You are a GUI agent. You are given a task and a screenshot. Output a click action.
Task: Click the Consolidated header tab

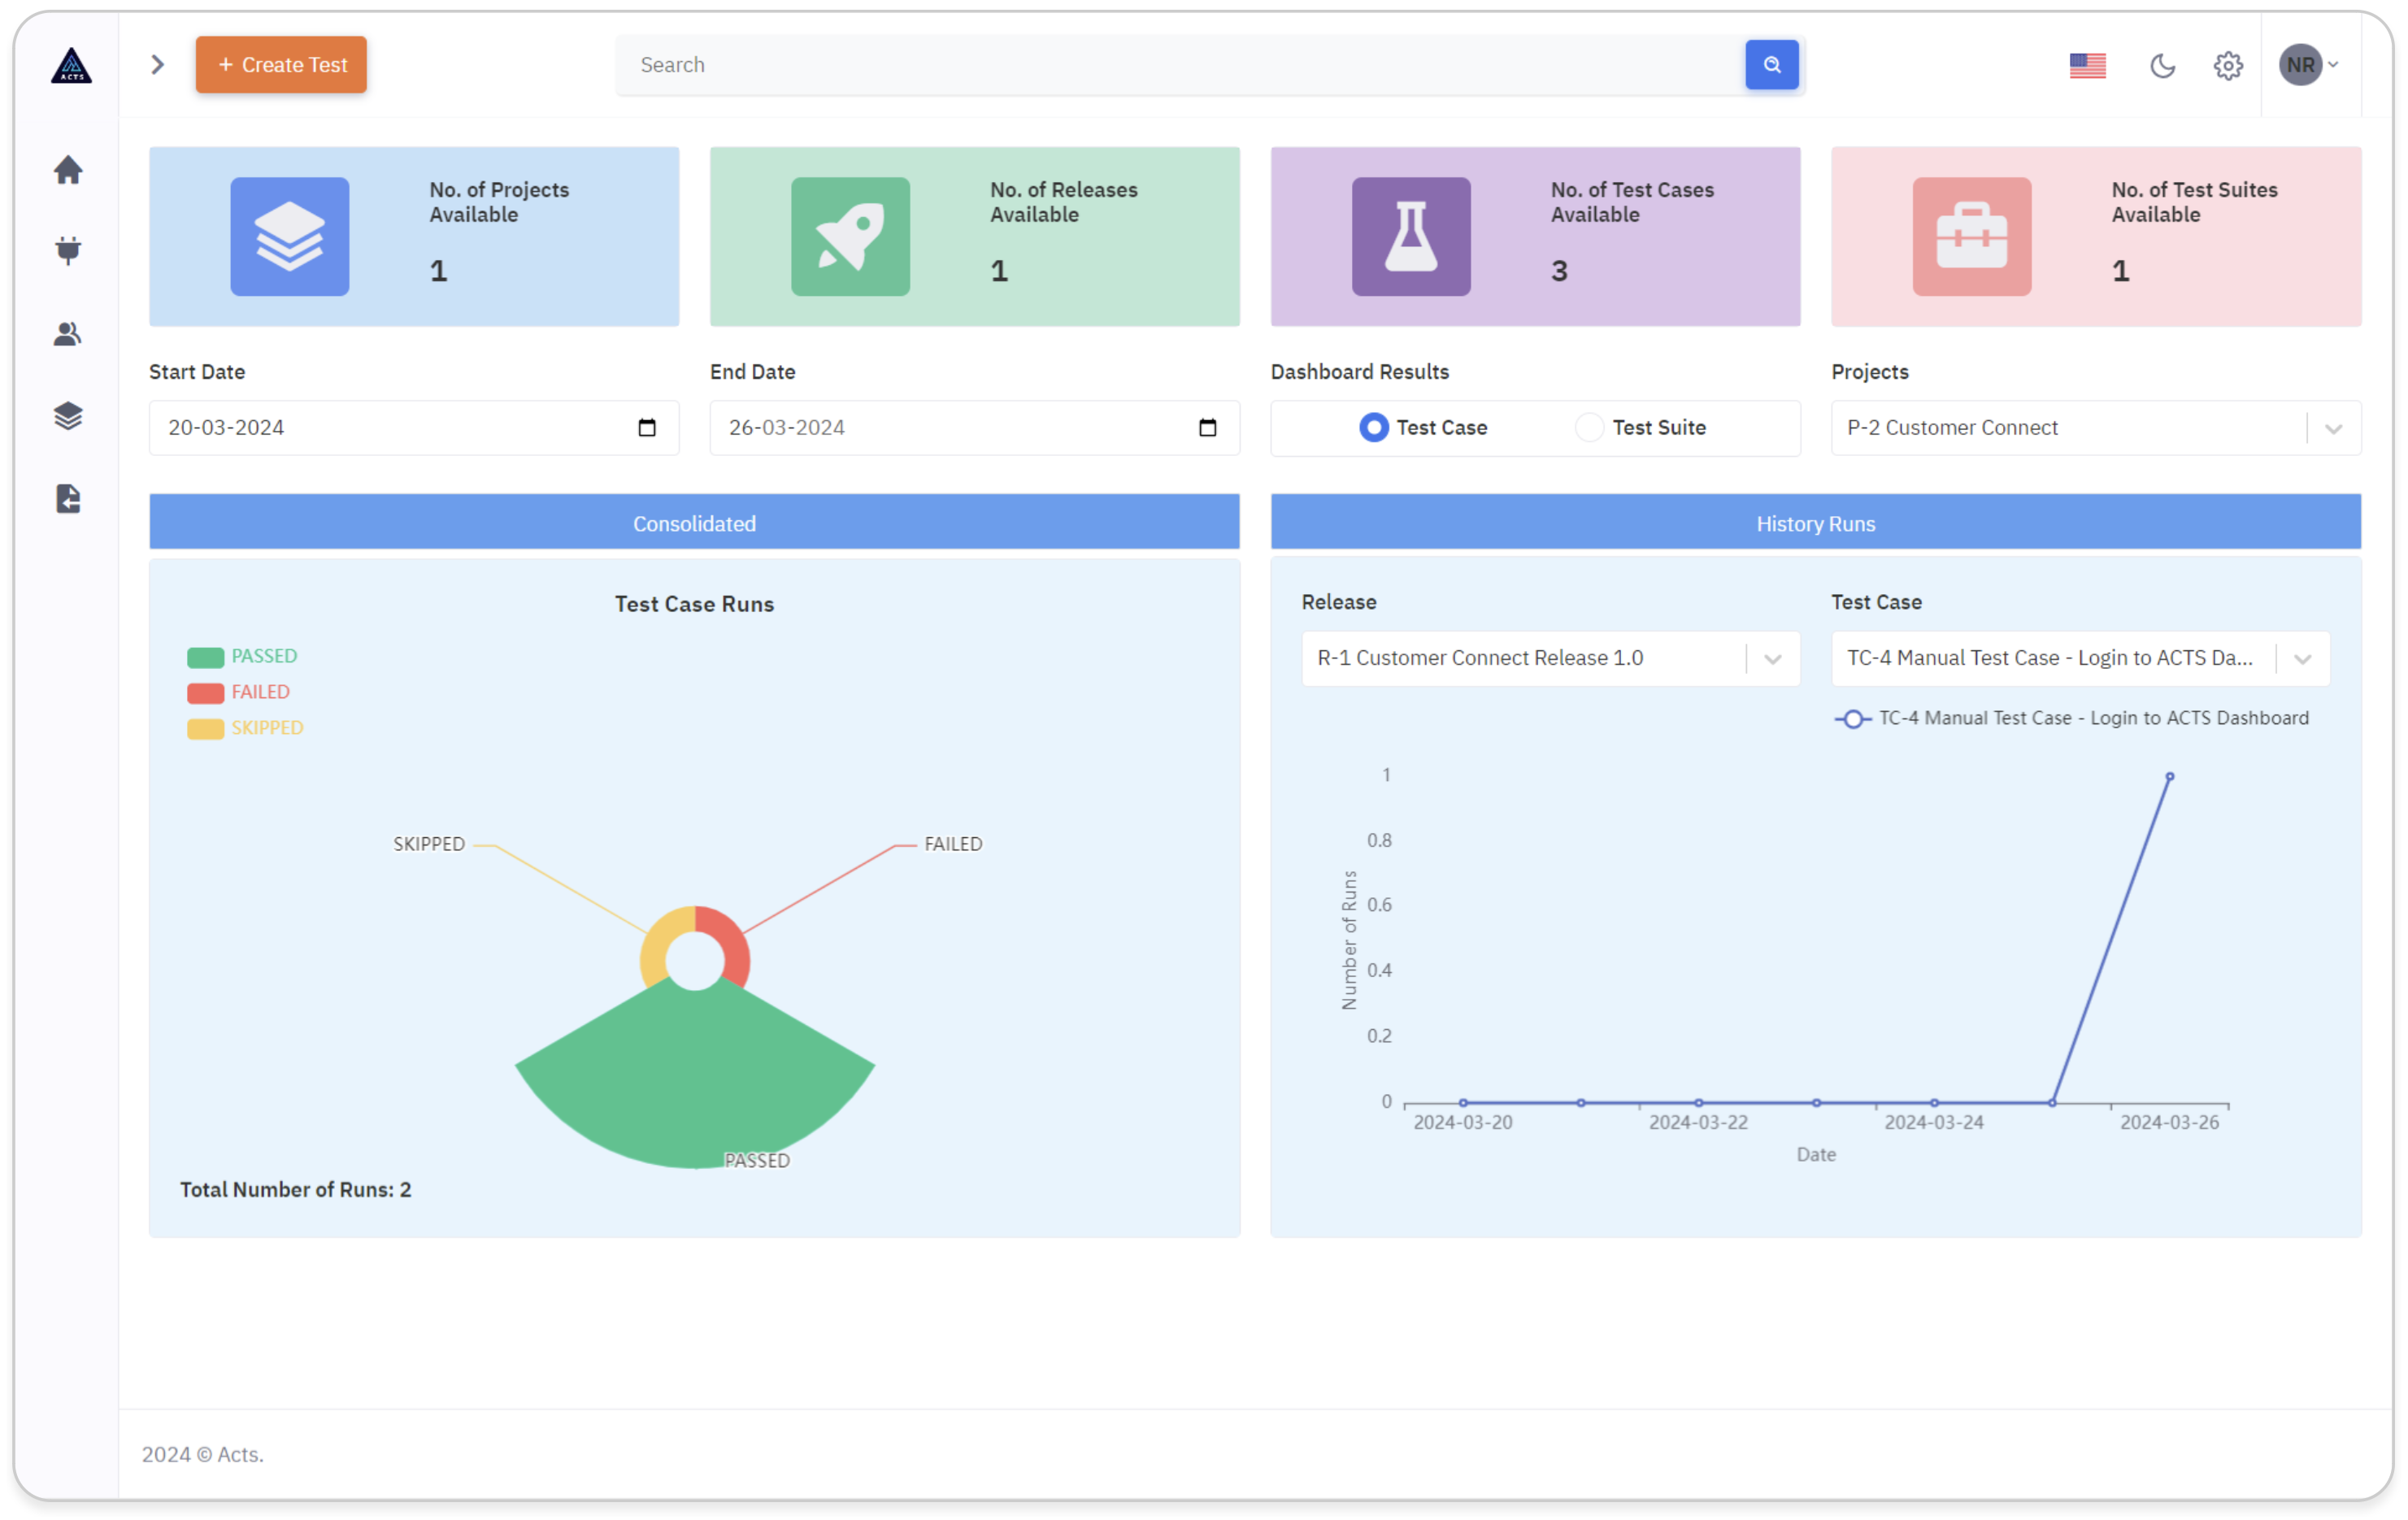click(694, 522)
